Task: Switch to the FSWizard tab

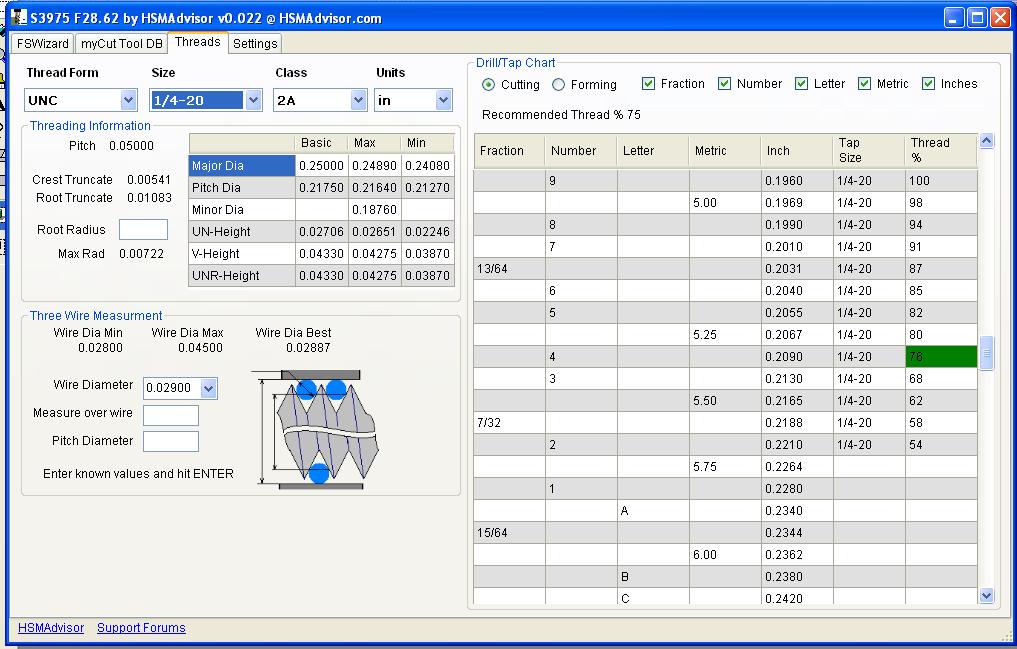Action: pos(43,44)
